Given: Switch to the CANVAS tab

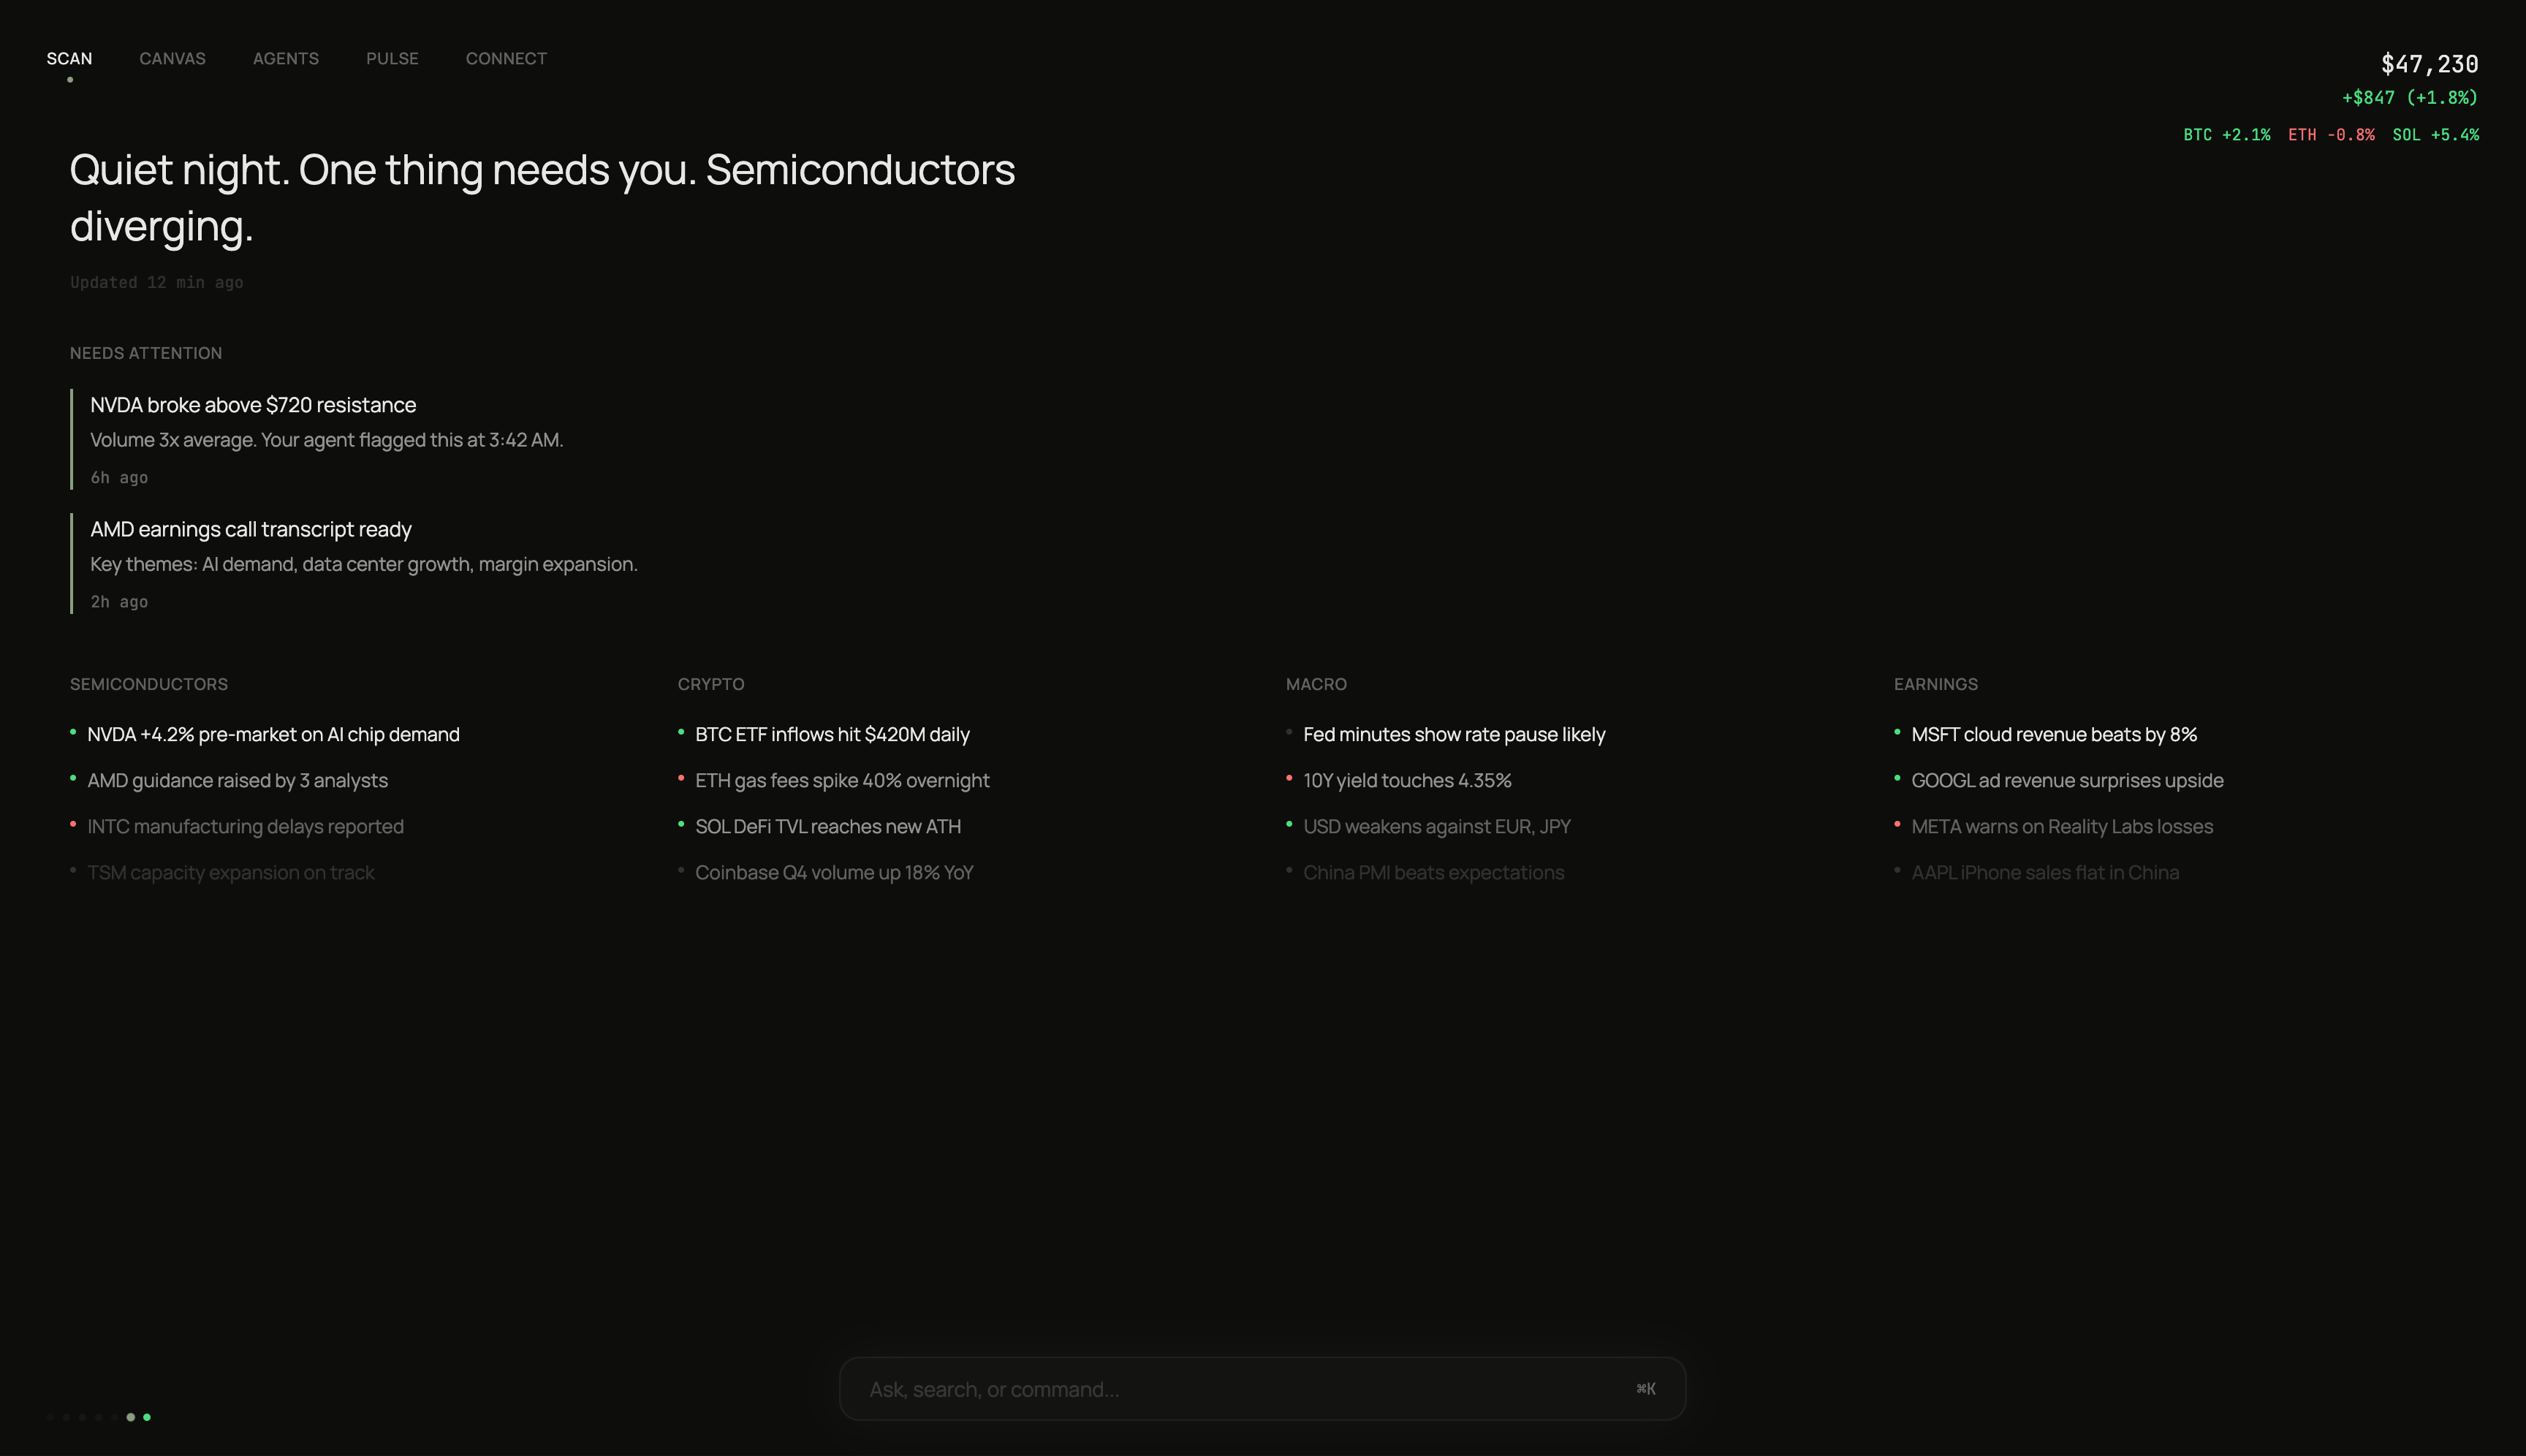Looking at the screenshot, I should (171, 58).
